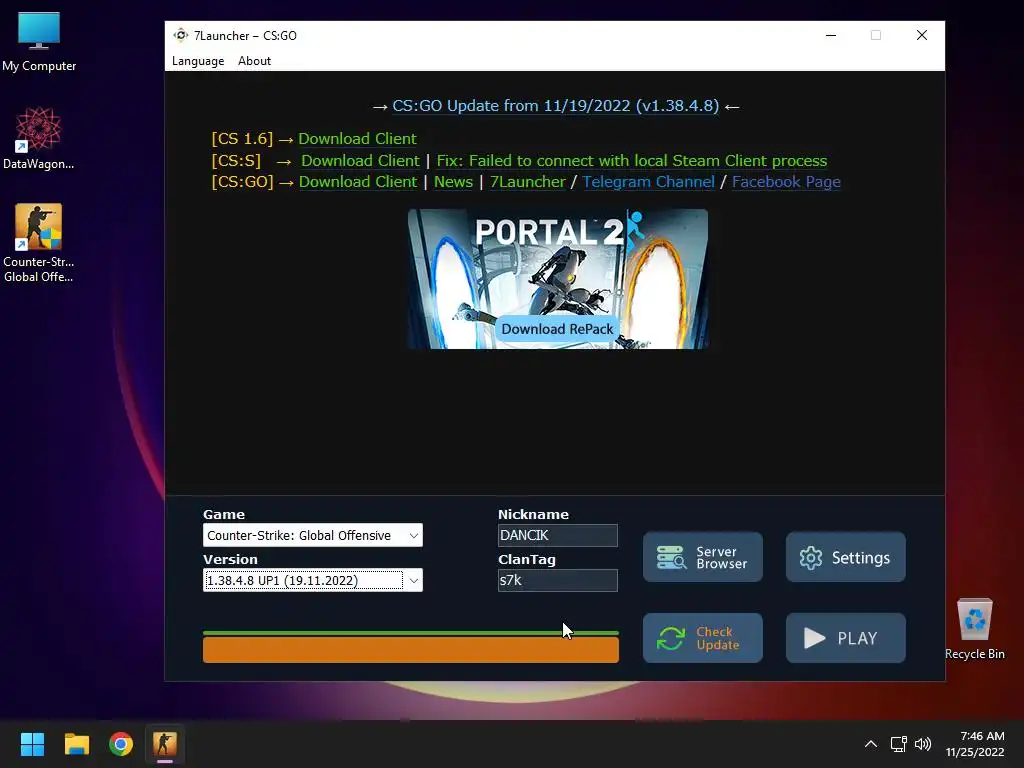Image resolution: width=1024 pixels, height=768 pixels.
Task: Select the 7Launcher CS:GO taskbar icon
Action: 165,744
